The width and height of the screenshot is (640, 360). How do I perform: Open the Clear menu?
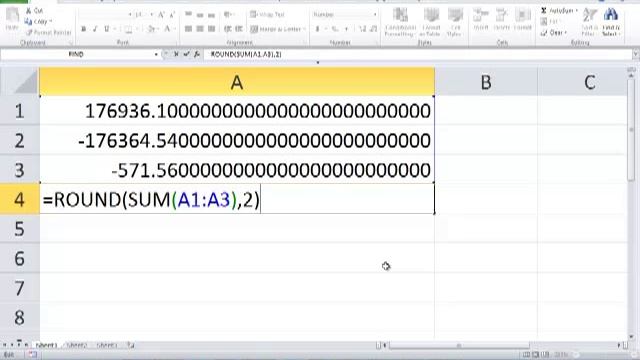click(554, 33)
